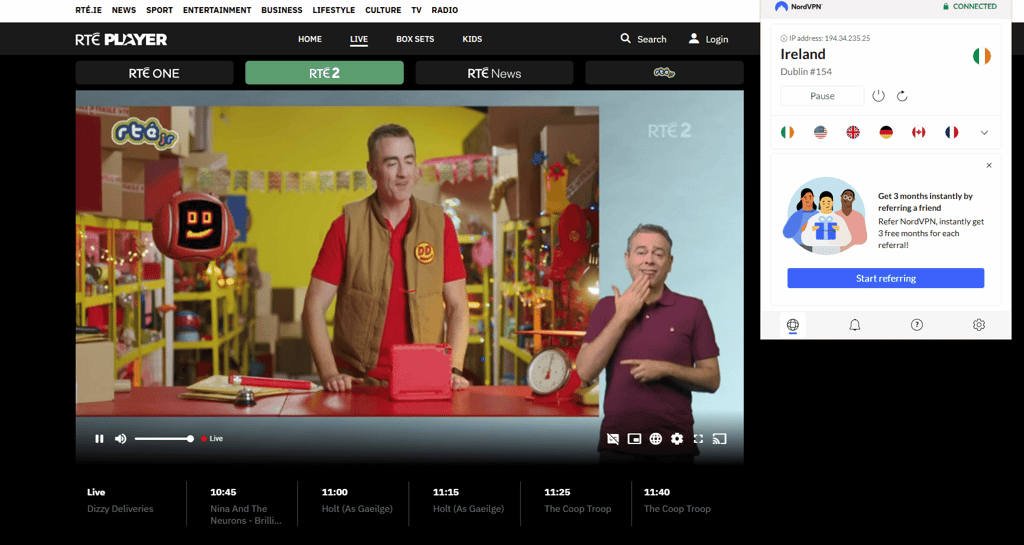Open the LIFESTYLE top bar link
This screenshot has height=545, width=1024.
[x=334, y=10]
